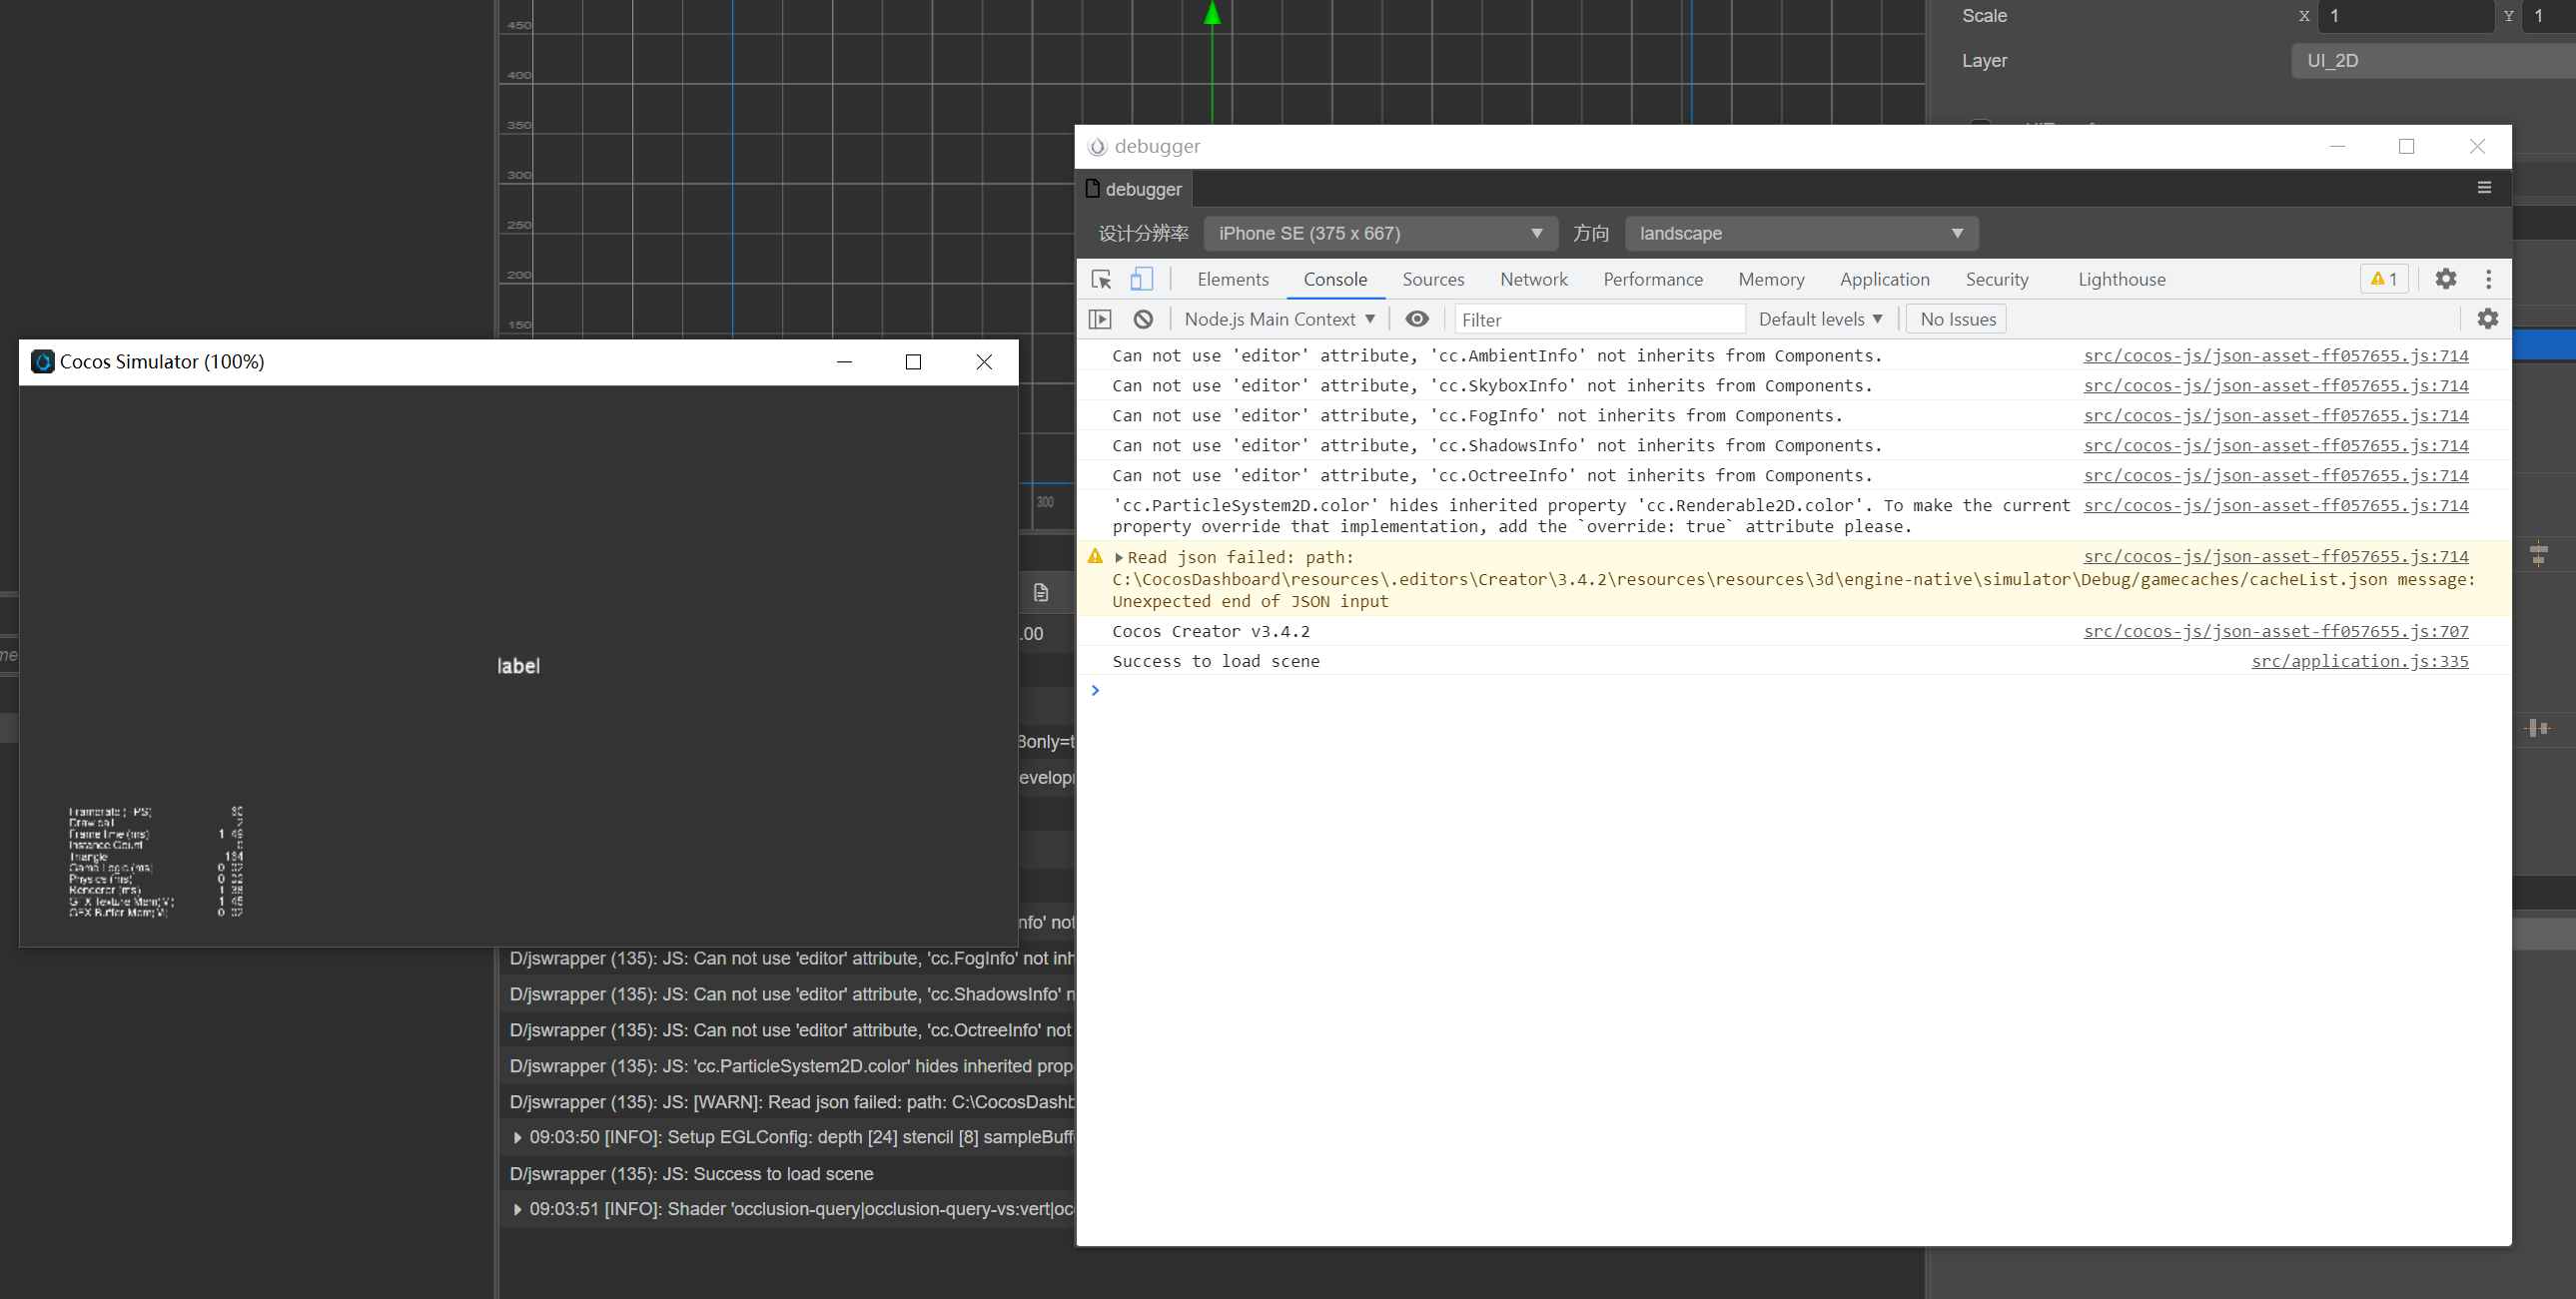Expand the Read json failed warning
This screenshot has width=2576, height=1299.
tap(1119, 557)
